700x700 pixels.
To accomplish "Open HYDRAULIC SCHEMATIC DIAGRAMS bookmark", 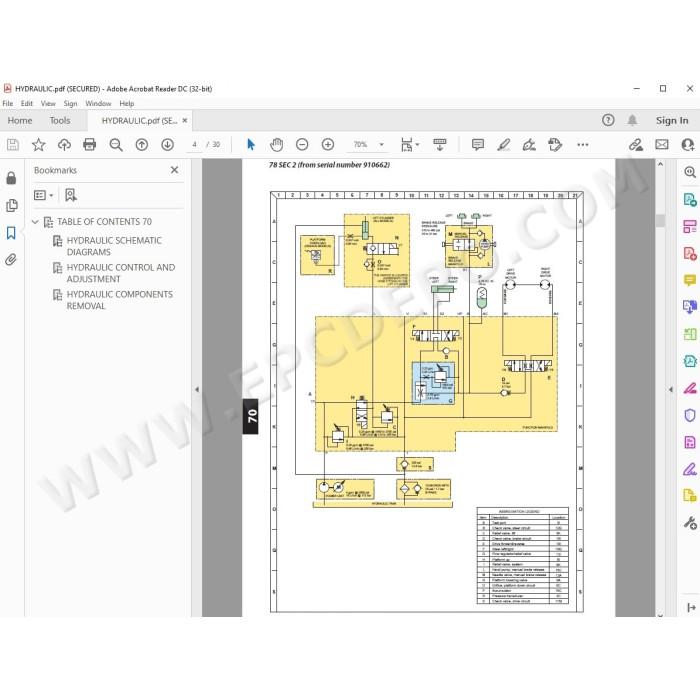I will click(x=114, y=246).
